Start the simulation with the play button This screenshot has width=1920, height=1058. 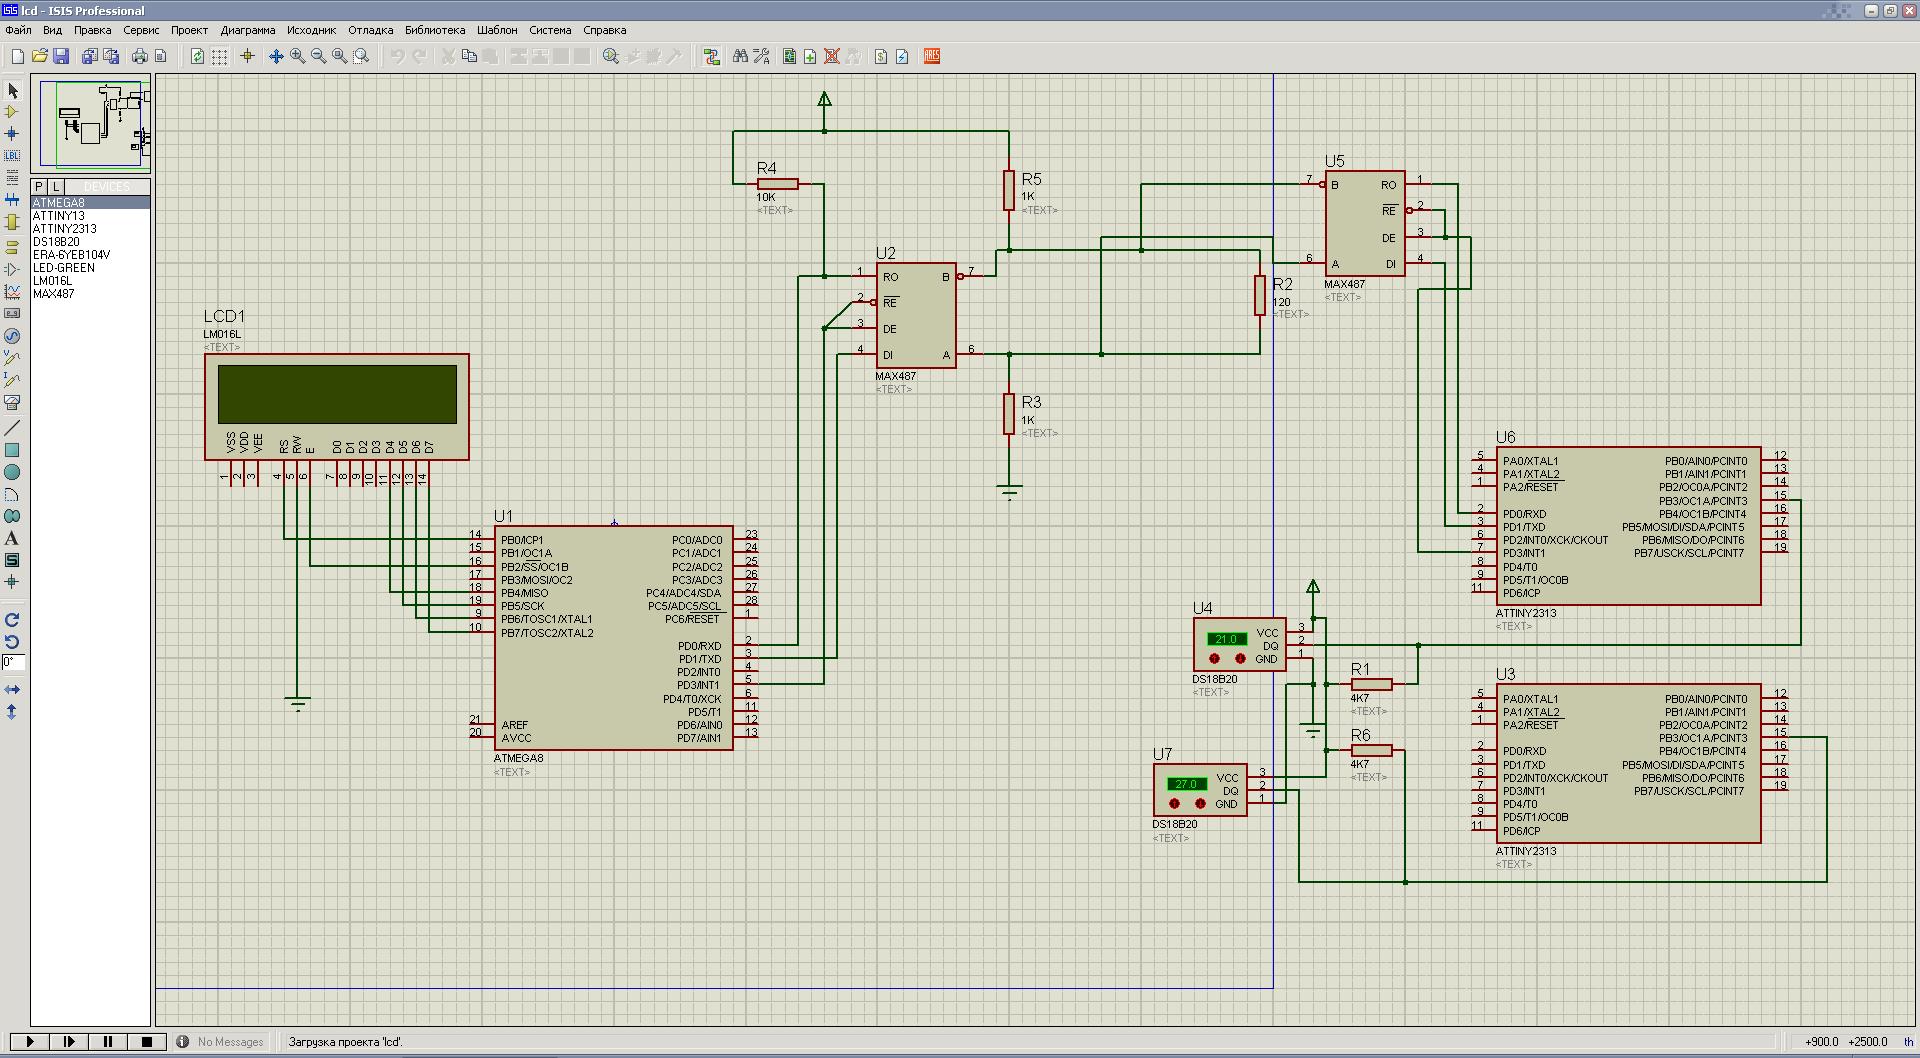pyautogui.click(x=30, y=1041)
